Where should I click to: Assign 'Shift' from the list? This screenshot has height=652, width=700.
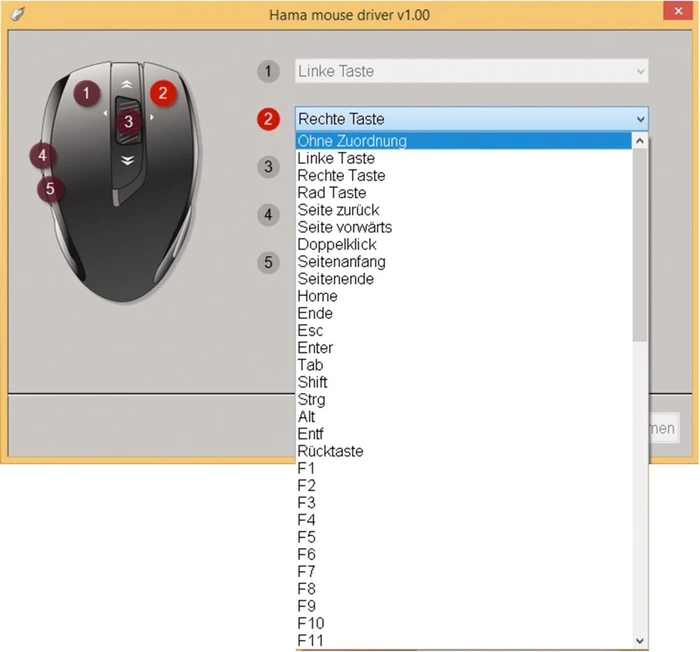click(x=463, y=382)
